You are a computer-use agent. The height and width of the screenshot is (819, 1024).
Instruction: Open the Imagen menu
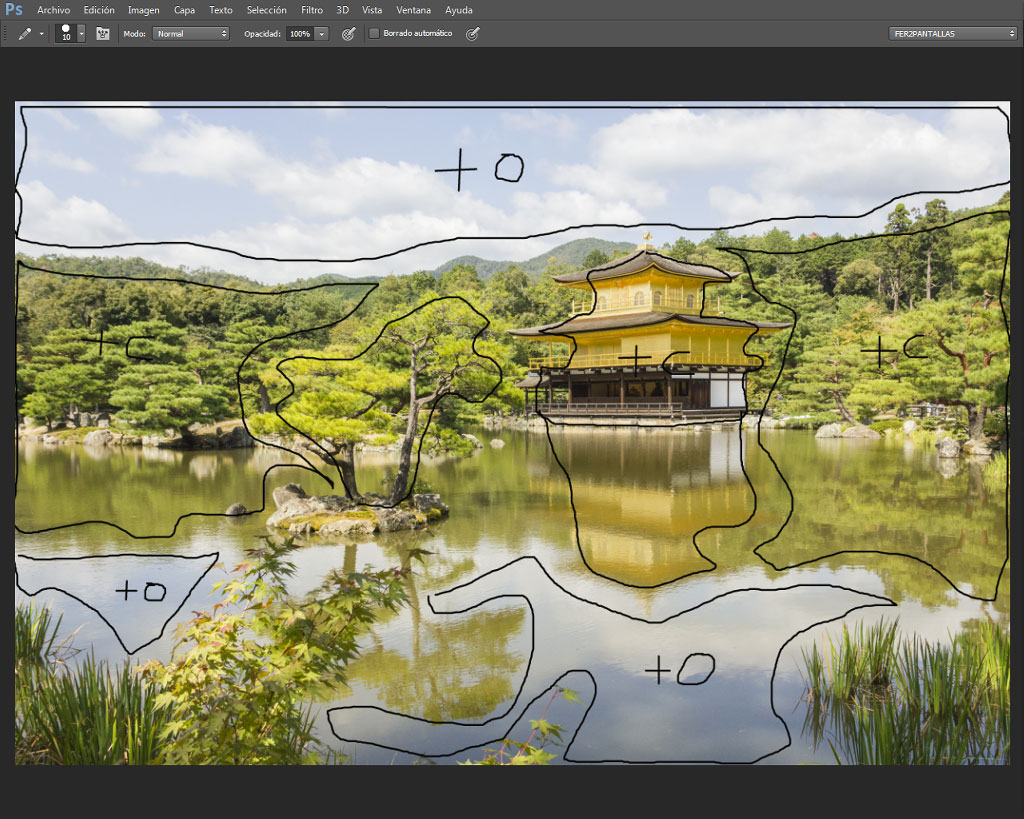tap(144, 10)
